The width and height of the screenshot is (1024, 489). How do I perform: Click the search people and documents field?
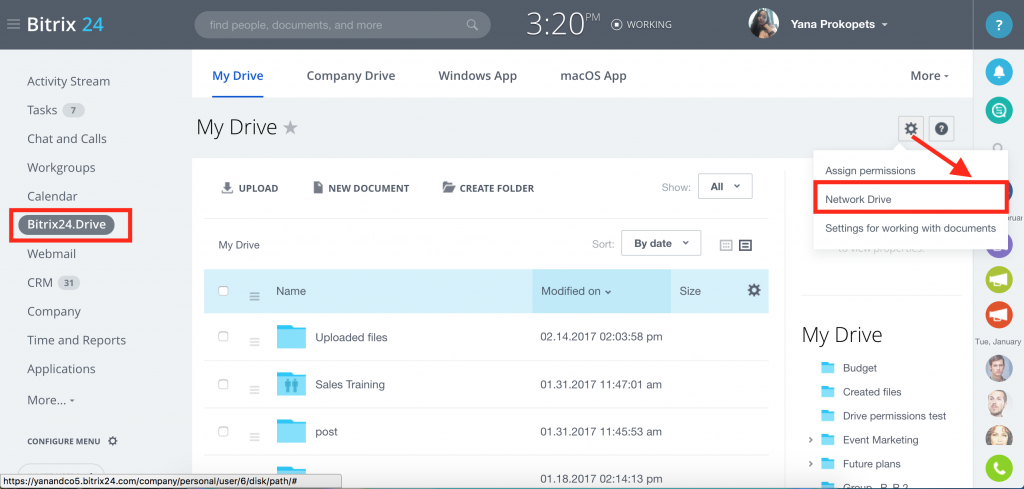[x=342, y=25]
